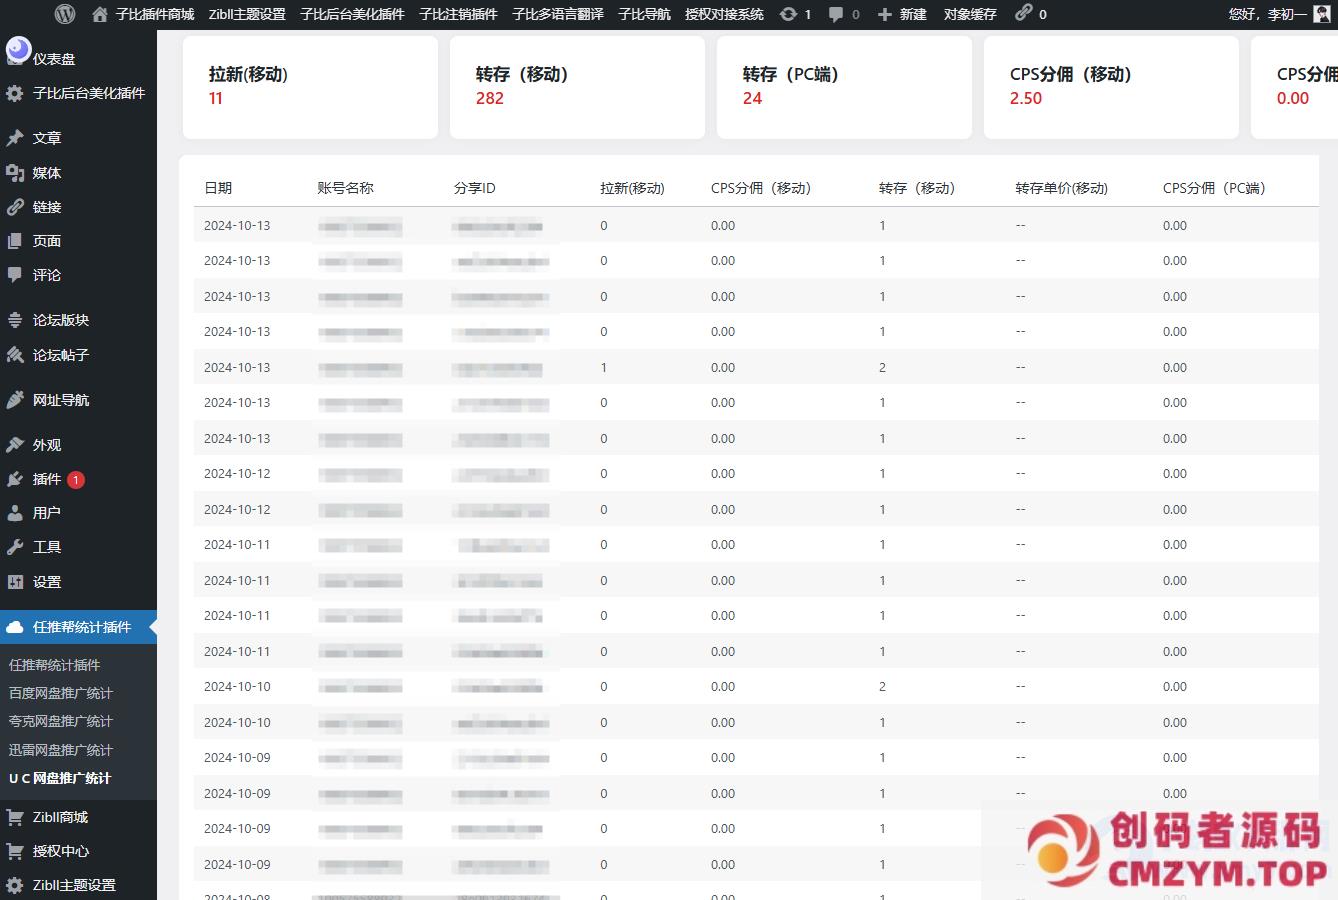Open 媒体 media library in sidebar
Viewport: 1338px width, 900px height.
[47, 173]
